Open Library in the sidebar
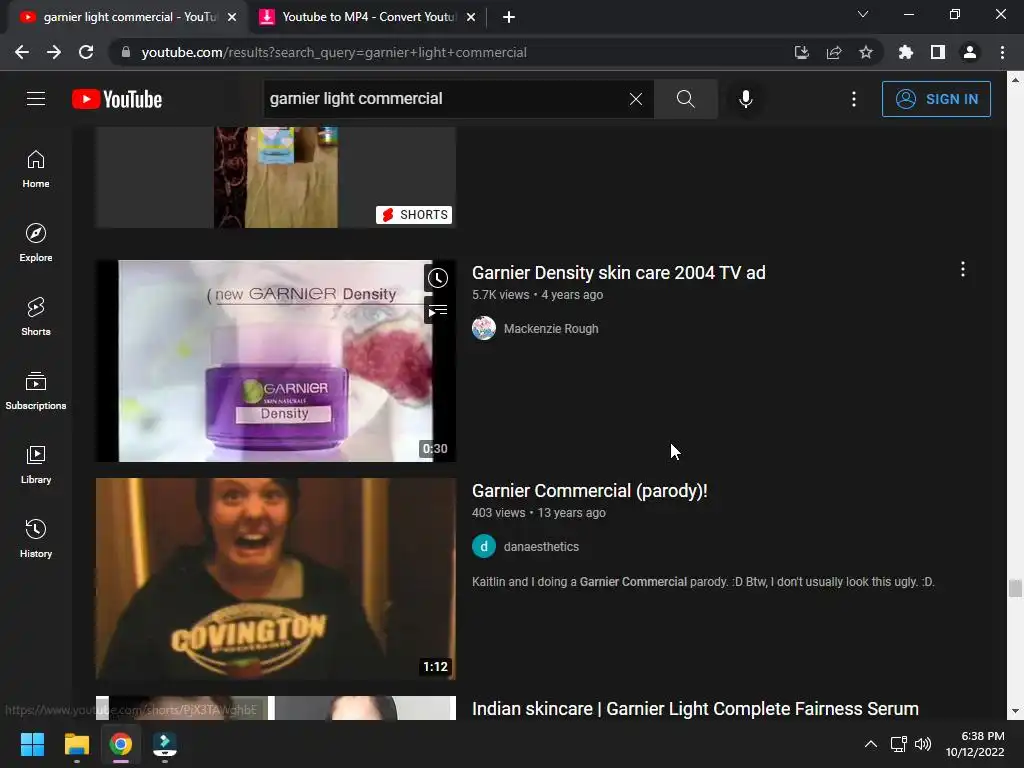 click(x=36, y=464)
